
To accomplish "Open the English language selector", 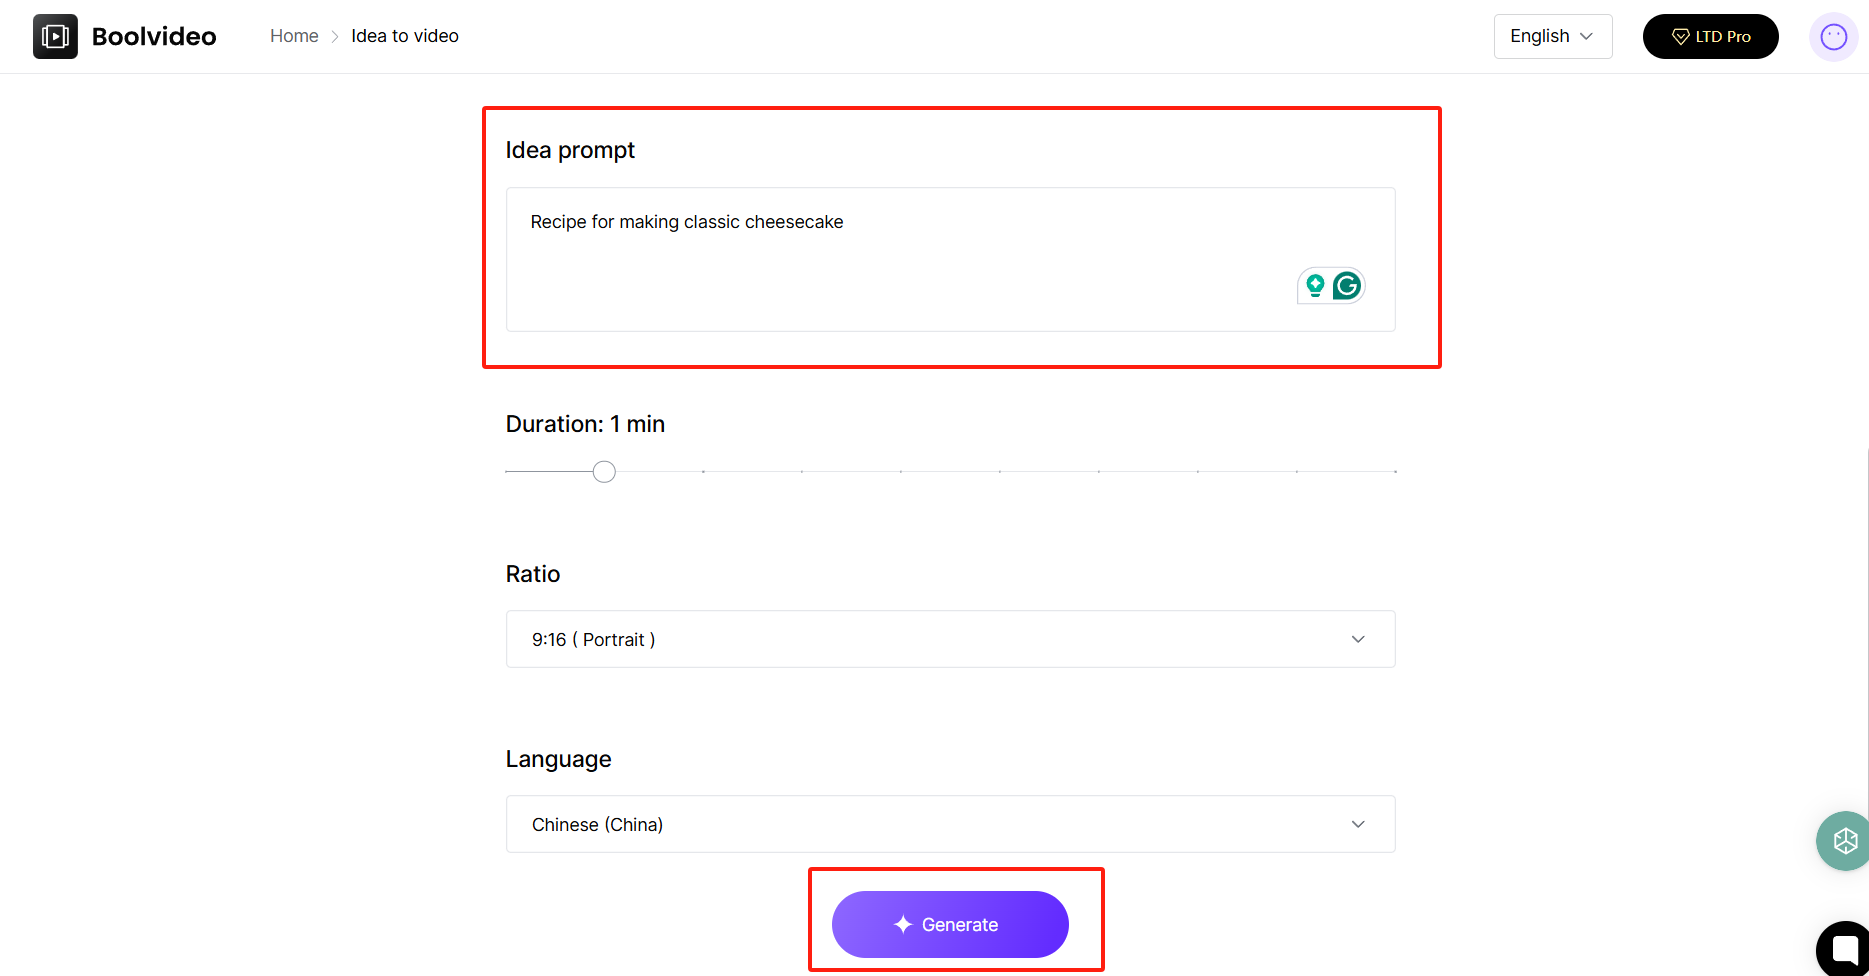I will (1552, 36).
